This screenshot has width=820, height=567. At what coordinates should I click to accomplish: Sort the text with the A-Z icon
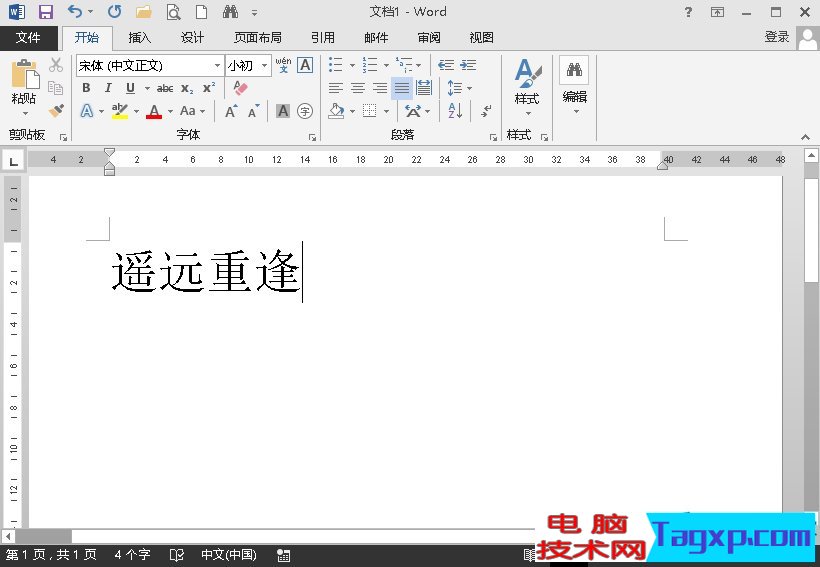[455, 111]
